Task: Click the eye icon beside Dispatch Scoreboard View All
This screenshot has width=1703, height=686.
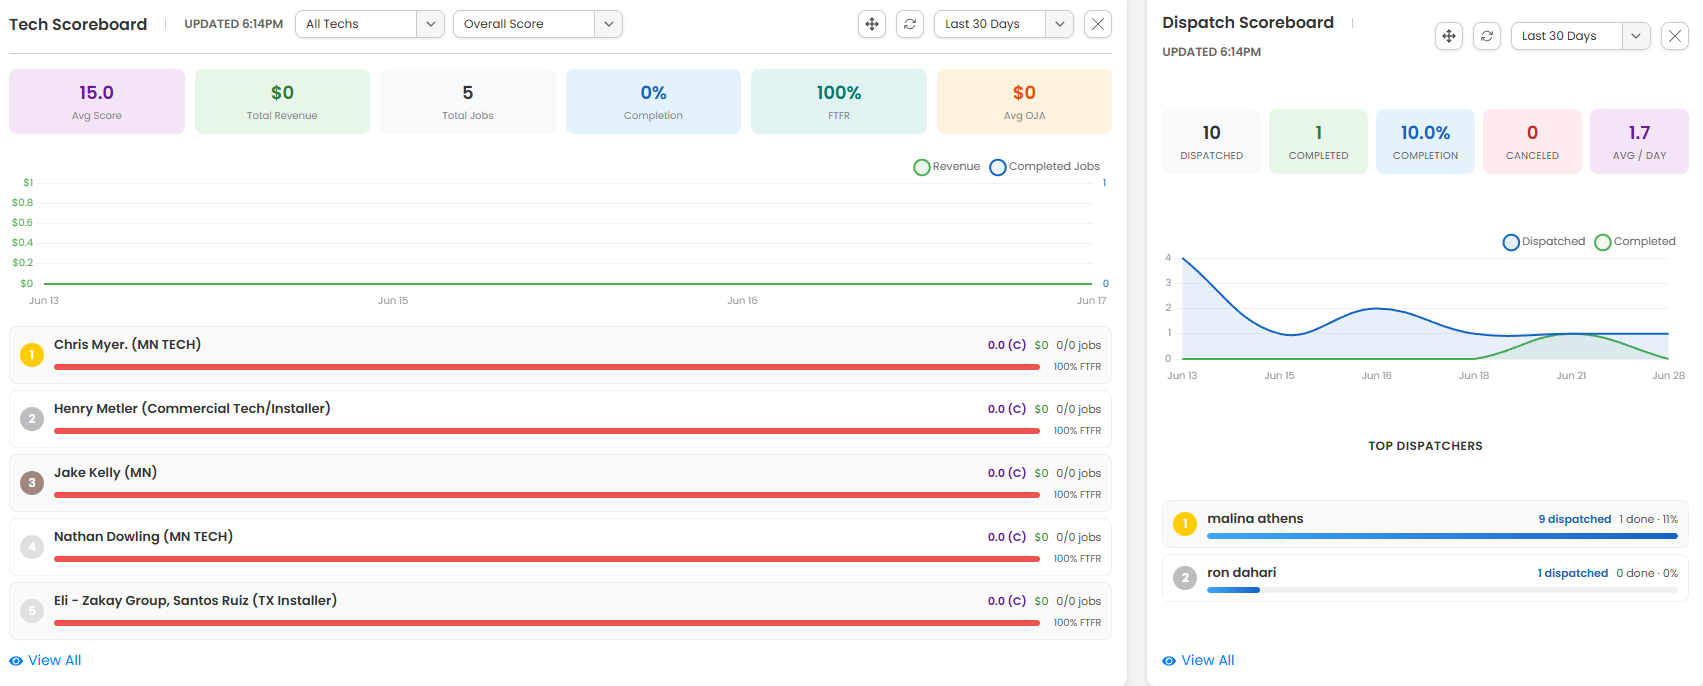Action: click(1169, 661)
